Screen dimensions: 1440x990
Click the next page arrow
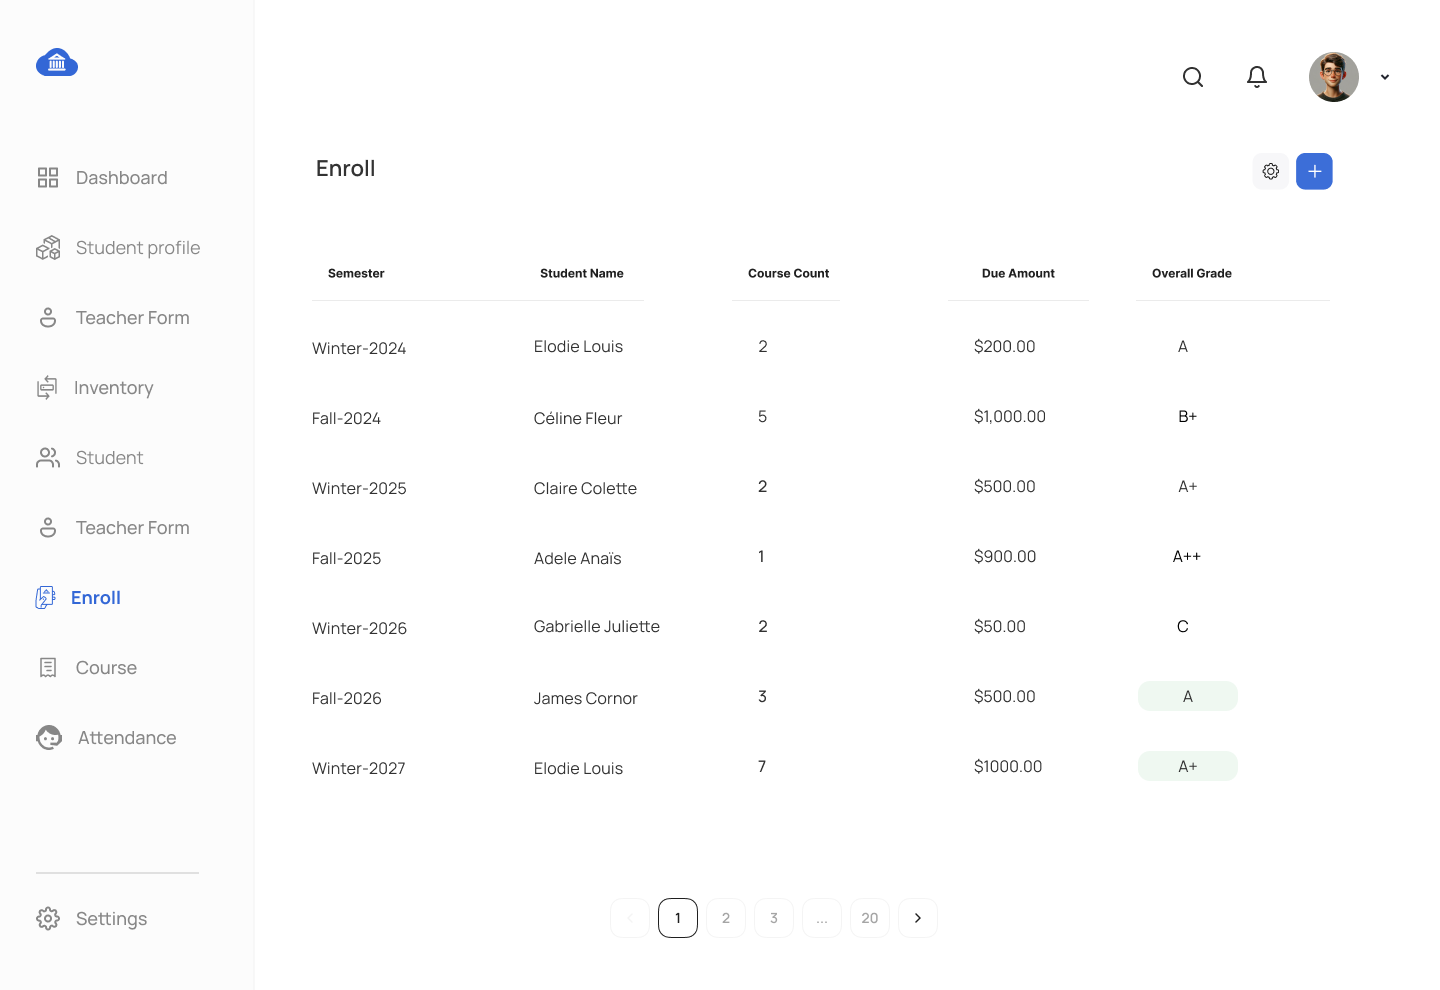[918, 918]
